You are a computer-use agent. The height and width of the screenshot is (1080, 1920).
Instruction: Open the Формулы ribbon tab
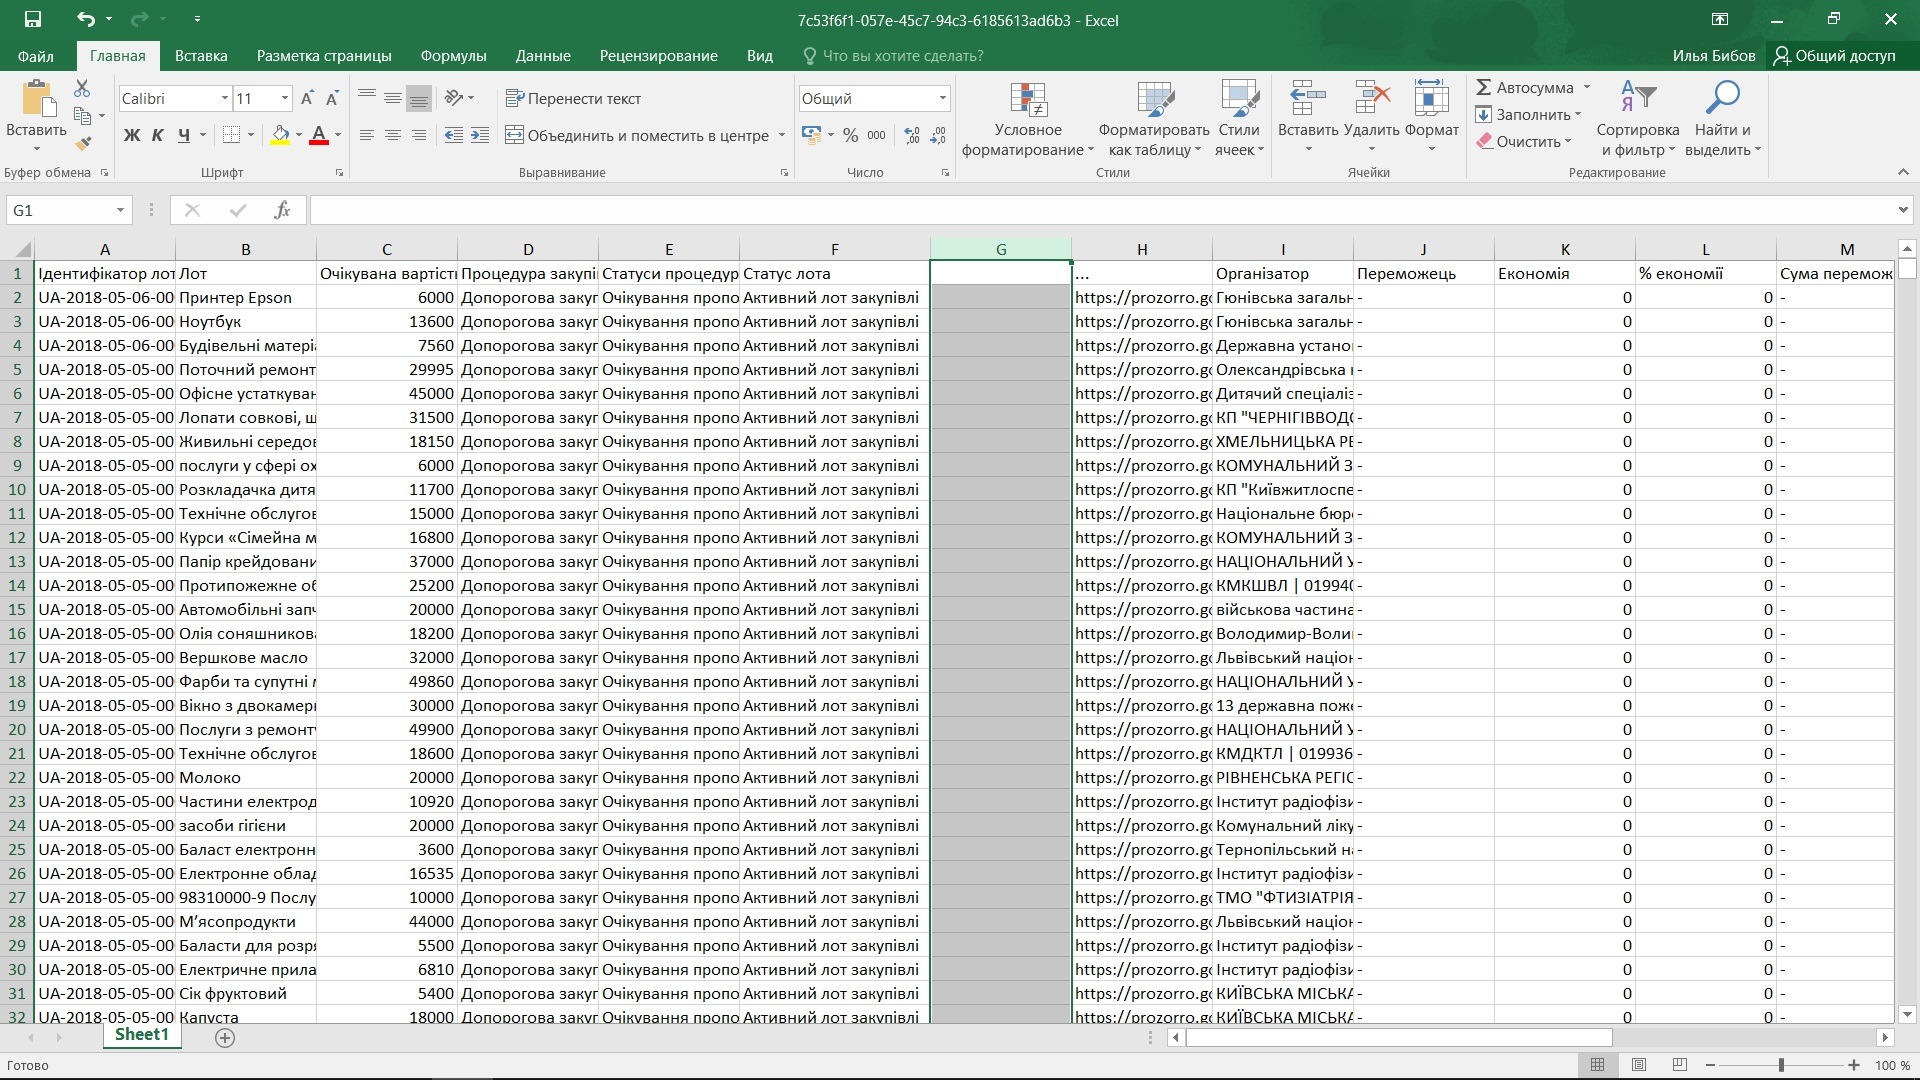click(x=453, y=56)
